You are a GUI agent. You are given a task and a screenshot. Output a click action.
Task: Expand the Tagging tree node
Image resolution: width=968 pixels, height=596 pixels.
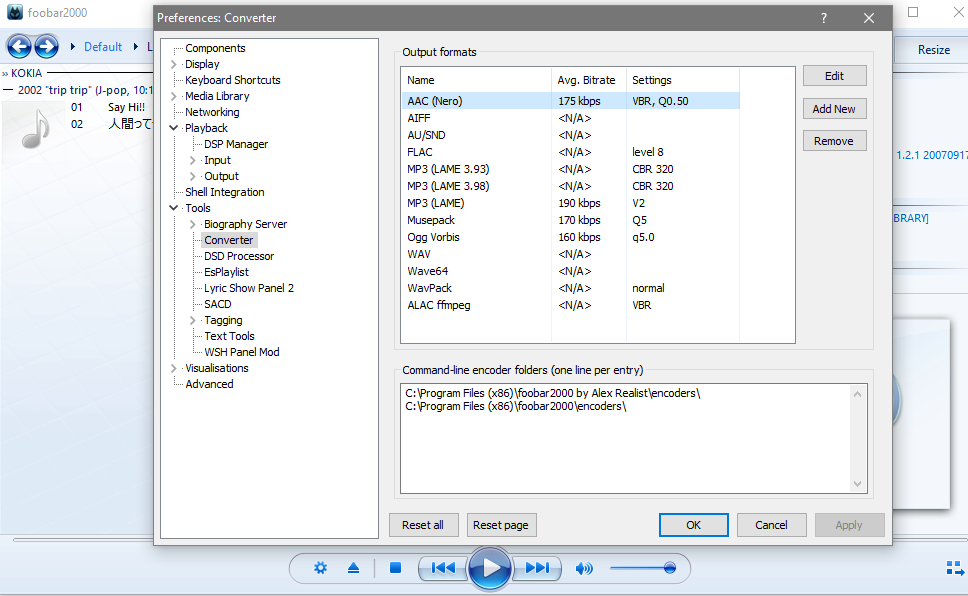(x=194, y=320)
